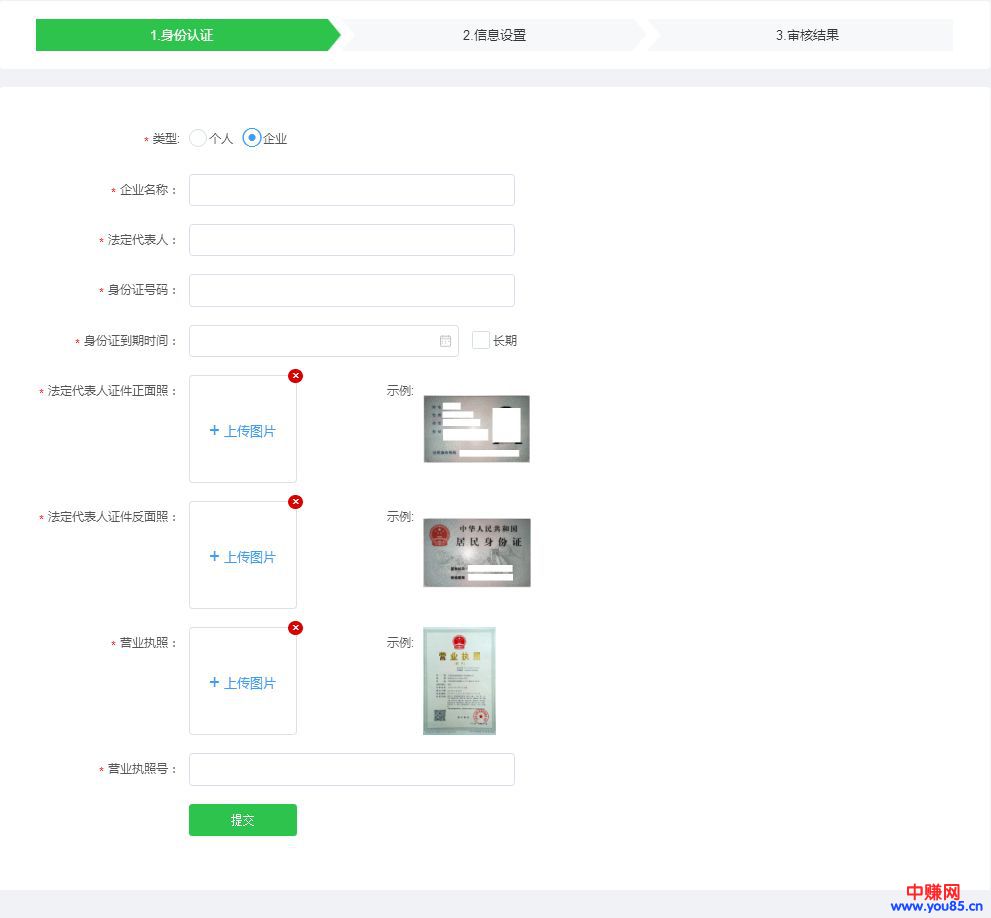Screen dimensions: 991x918
Task: Check the 长期 checkbox
Action: (481, 340)
